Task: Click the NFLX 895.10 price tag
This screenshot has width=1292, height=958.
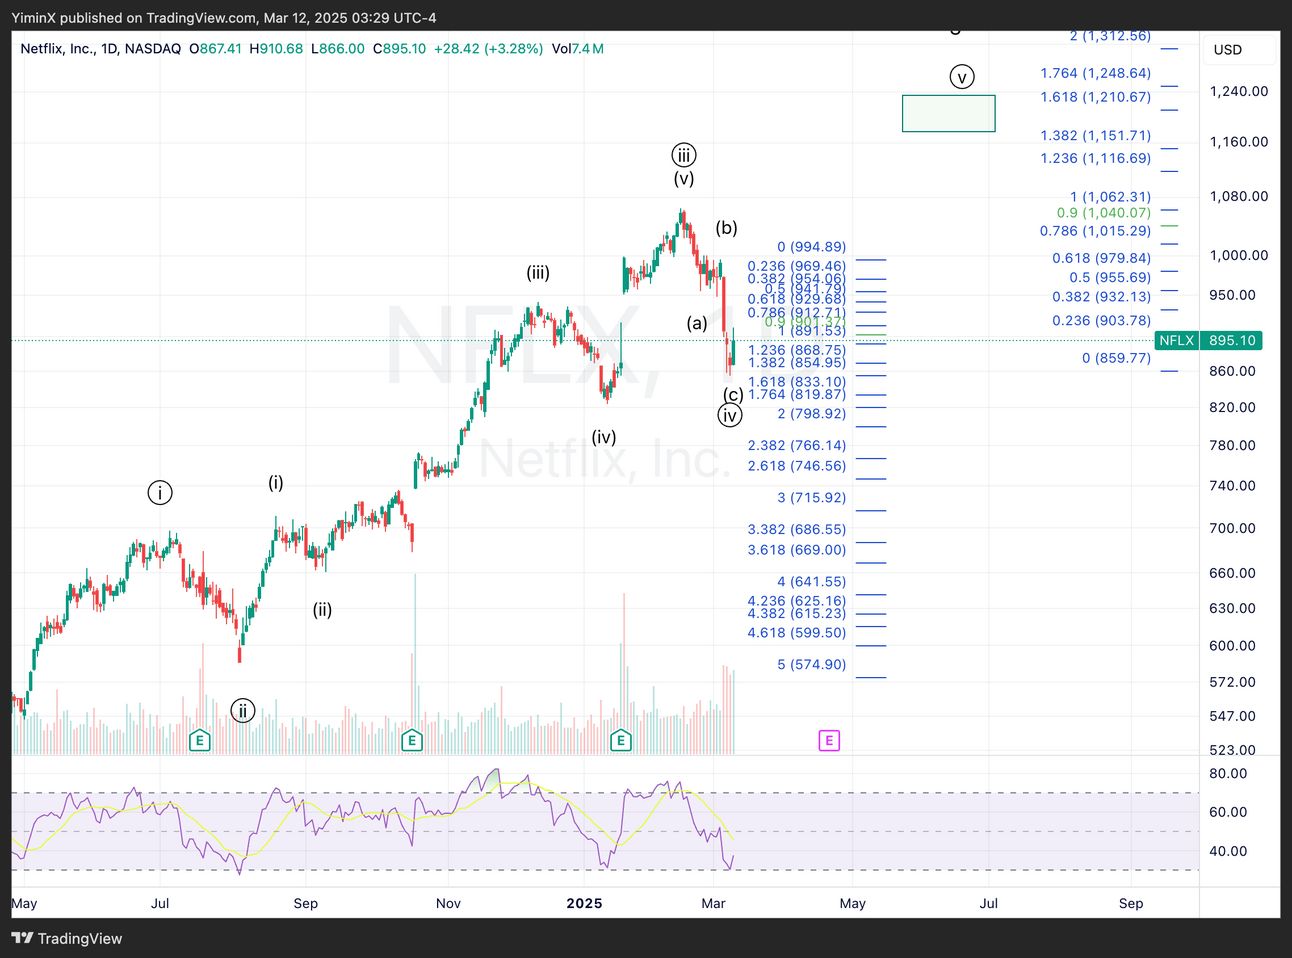Action: [1208, 340]
